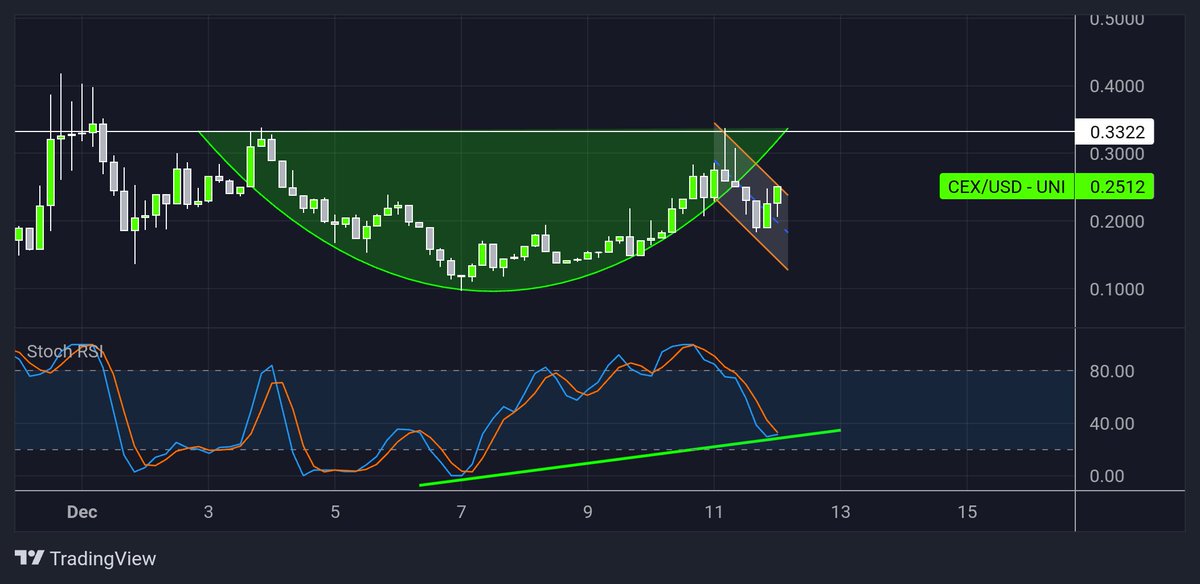Click the CEX/USD - UNI symbol label
1200x584 pixels.
pyautogui.click(x=1008, y=186)
